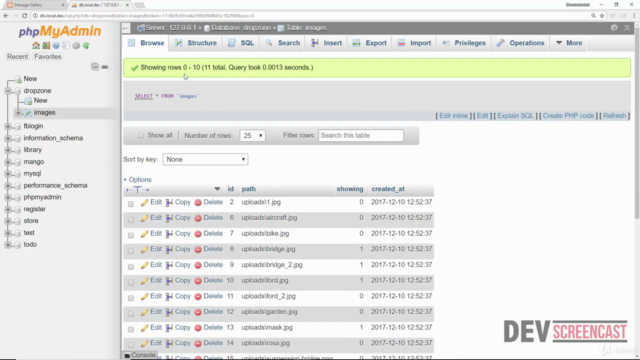Switch to the Search tab
Screen dimensions: 640x360
pos(283,43)
